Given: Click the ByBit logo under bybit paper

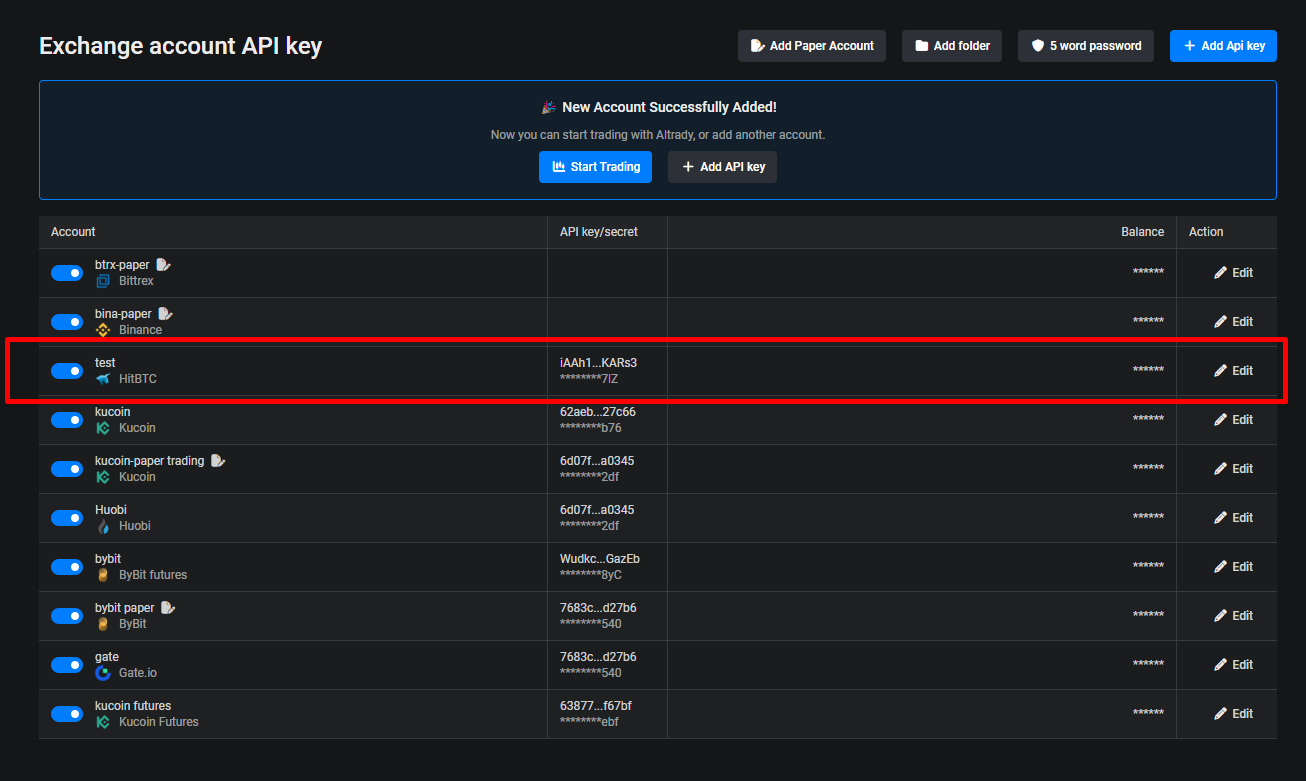Looking at the screenshot, I should tap(102, 624).
